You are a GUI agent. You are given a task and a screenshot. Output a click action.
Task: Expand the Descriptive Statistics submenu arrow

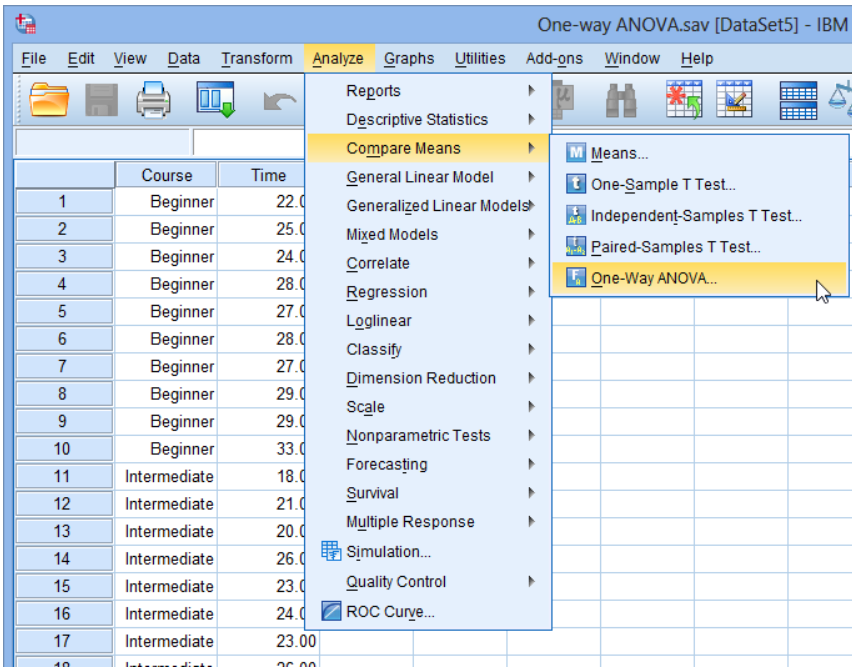[531, 119]
